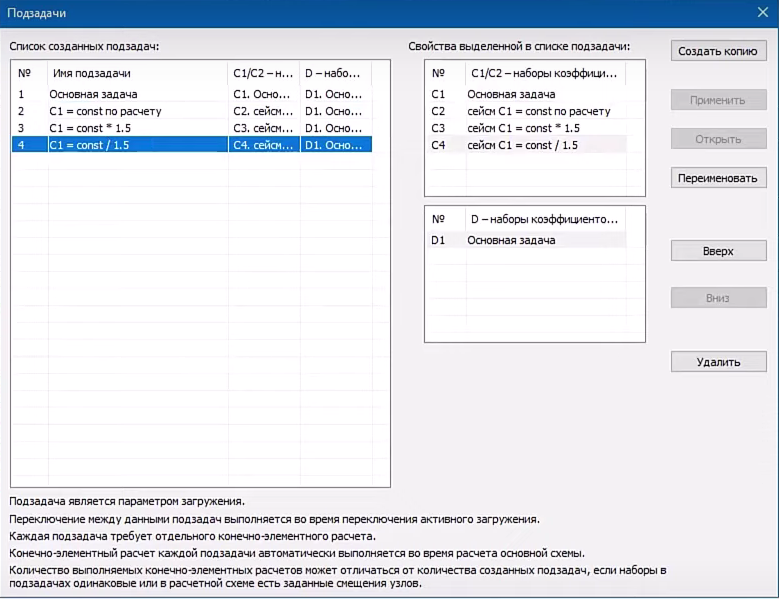Viewport: 779px width, 599px height.
Task: Click C1/C2 – наборы коэффици... header in properties
Action: (x=544, y=73)
